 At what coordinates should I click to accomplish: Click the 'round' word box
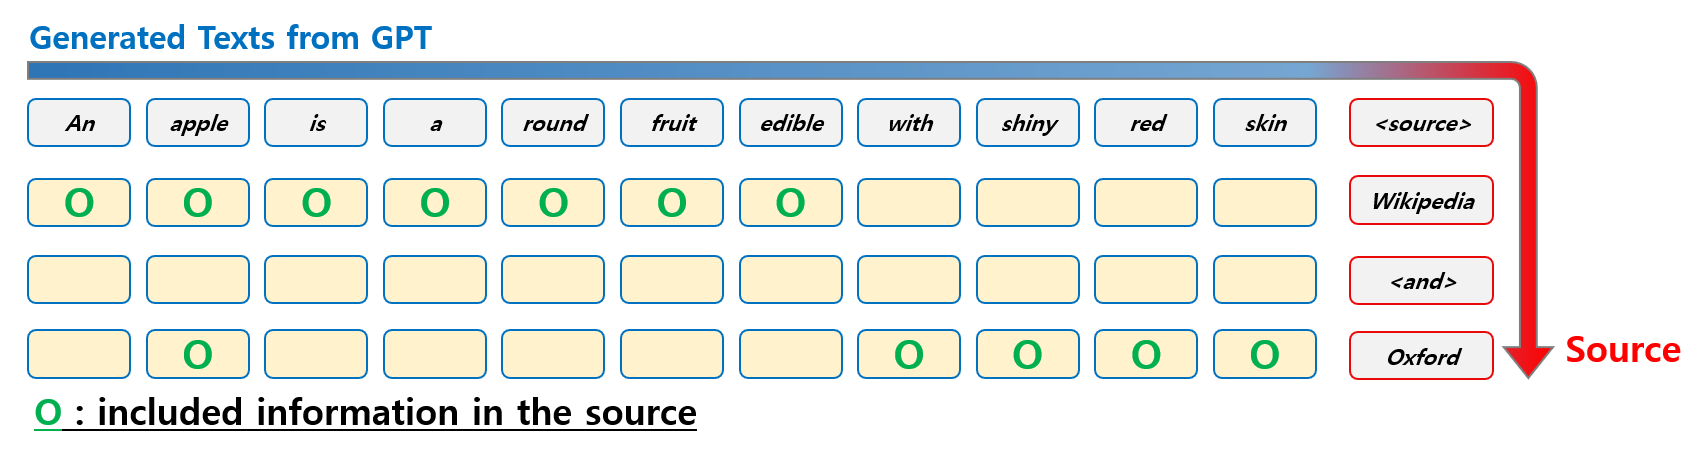click(x=553, y=123)
